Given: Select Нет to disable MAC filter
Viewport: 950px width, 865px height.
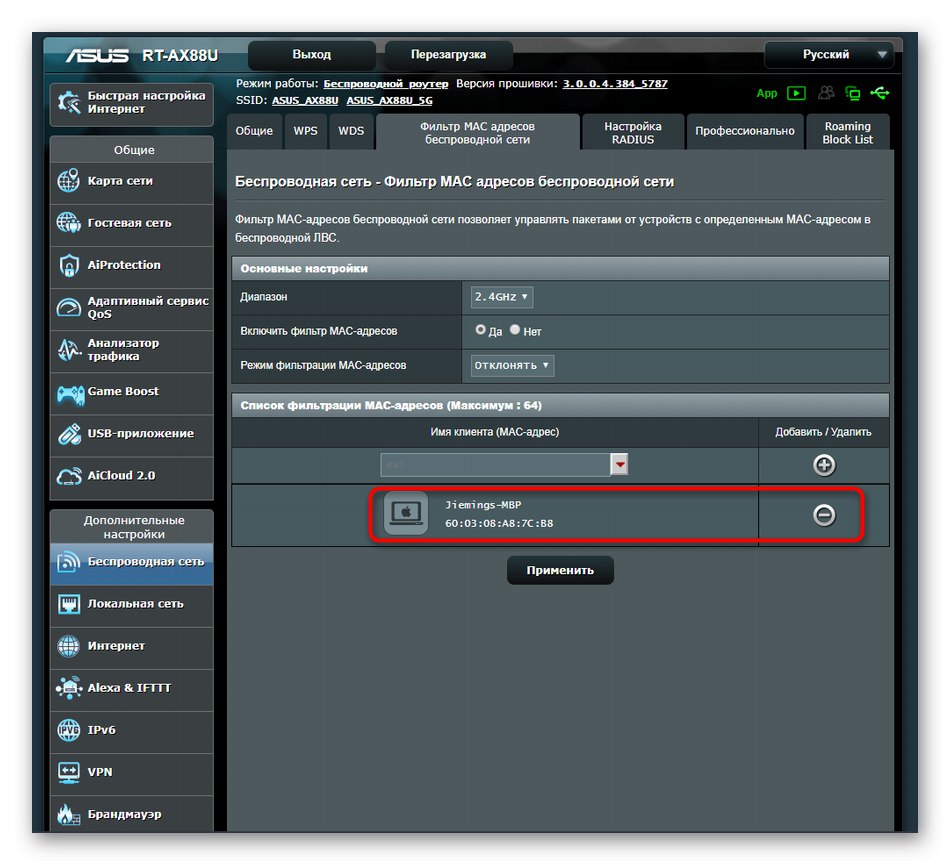Looking at the screenshot, I should 515,330.
